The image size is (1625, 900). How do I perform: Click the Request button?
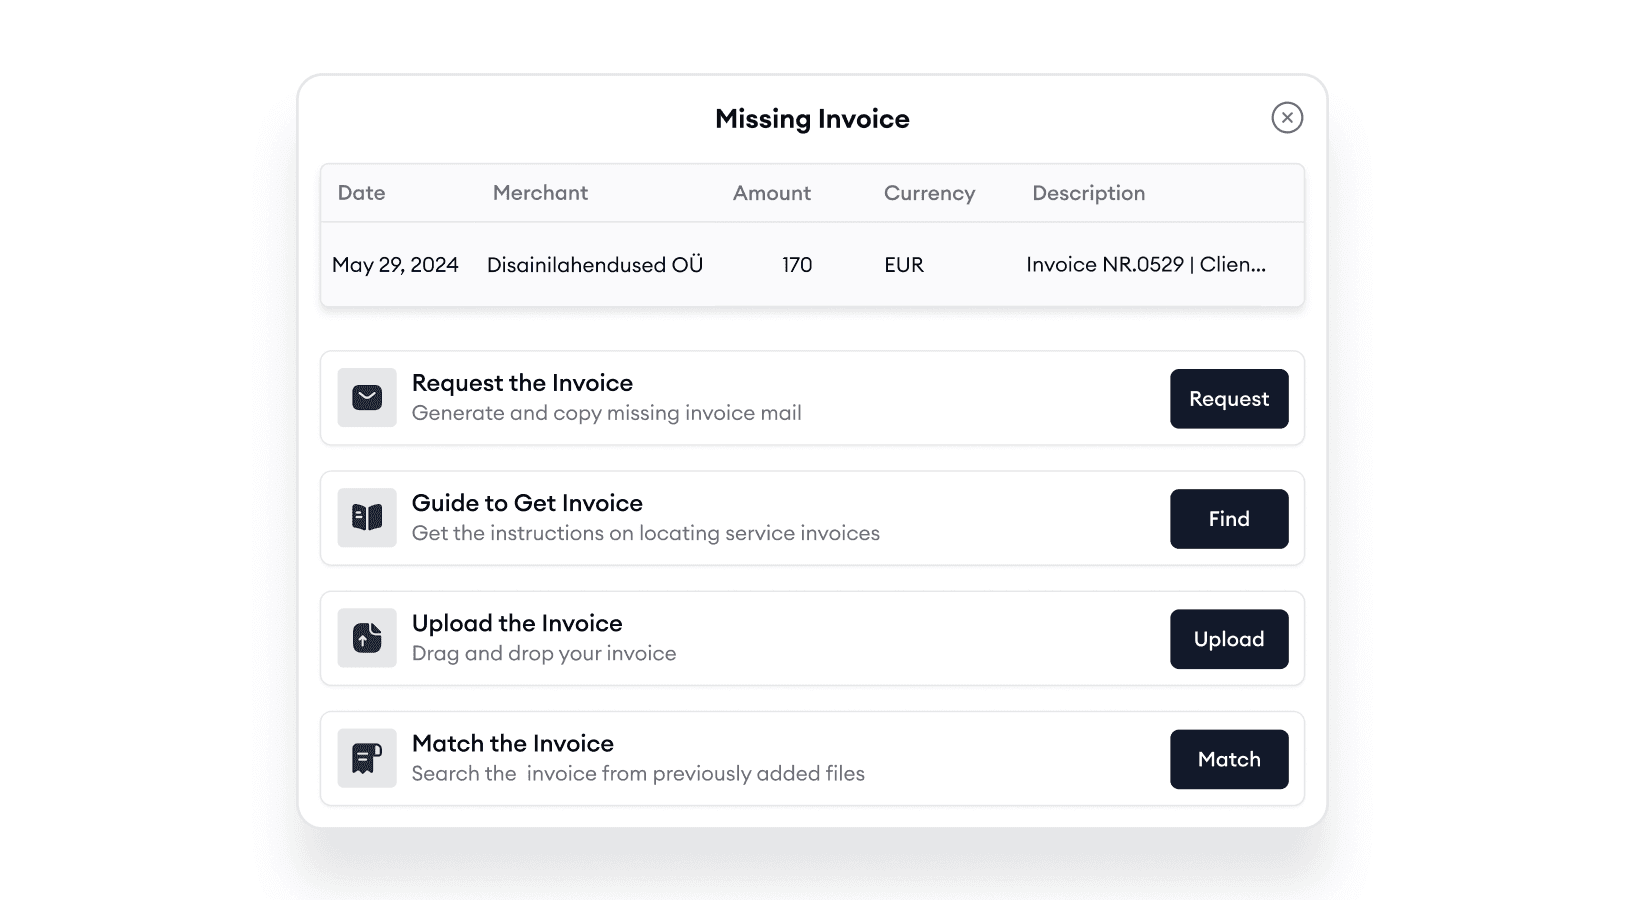(1229, 398)
